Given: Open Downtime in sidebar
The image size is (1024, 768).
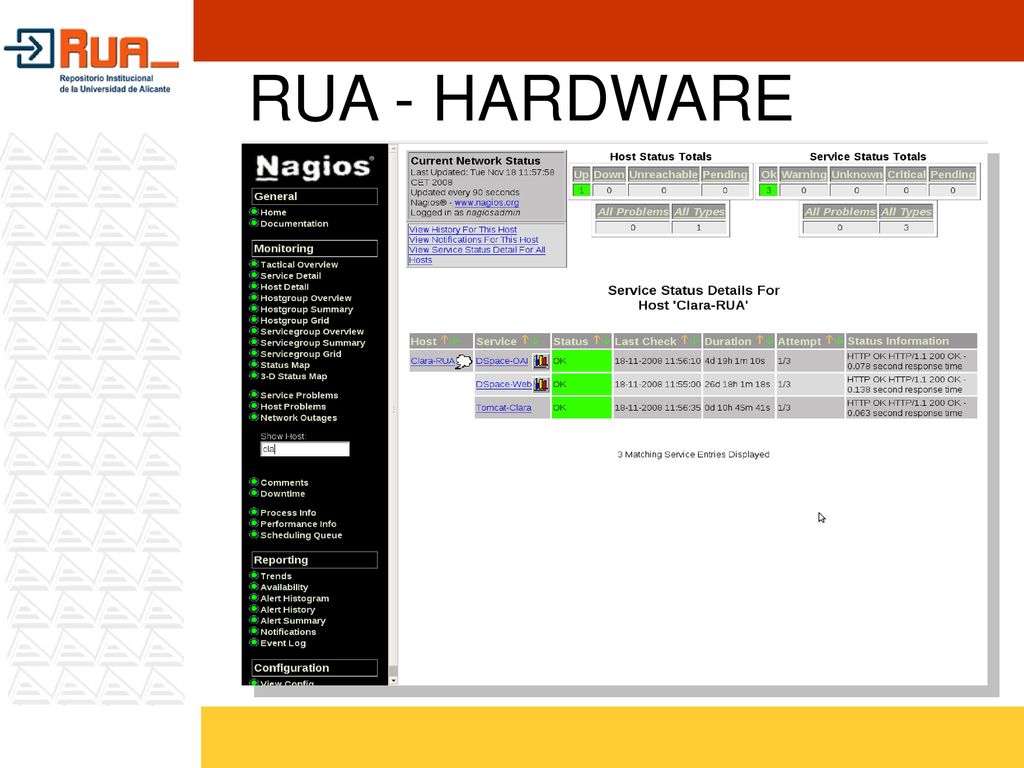Looking at the screenshot, I should 282,494.
